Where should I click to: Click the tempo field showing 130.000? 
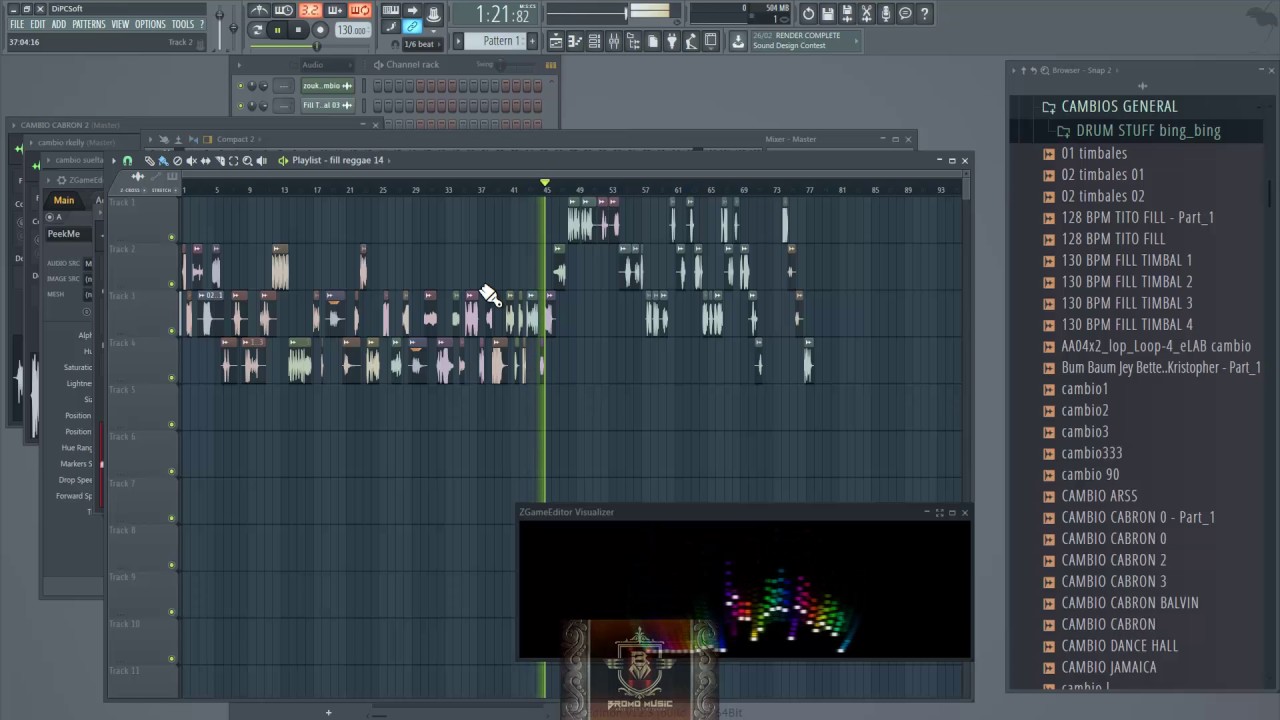click(352, 30)
